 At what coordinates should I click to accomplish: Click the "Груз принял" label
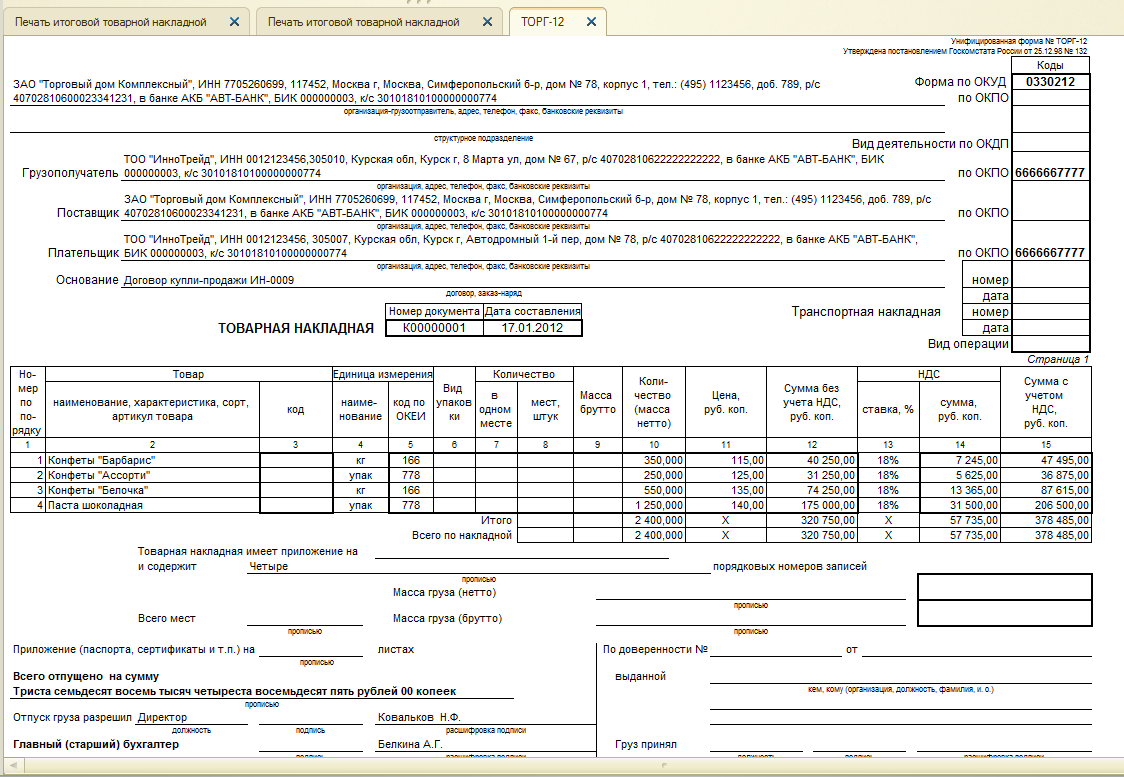pyautogui.click(x=646, y=745)
